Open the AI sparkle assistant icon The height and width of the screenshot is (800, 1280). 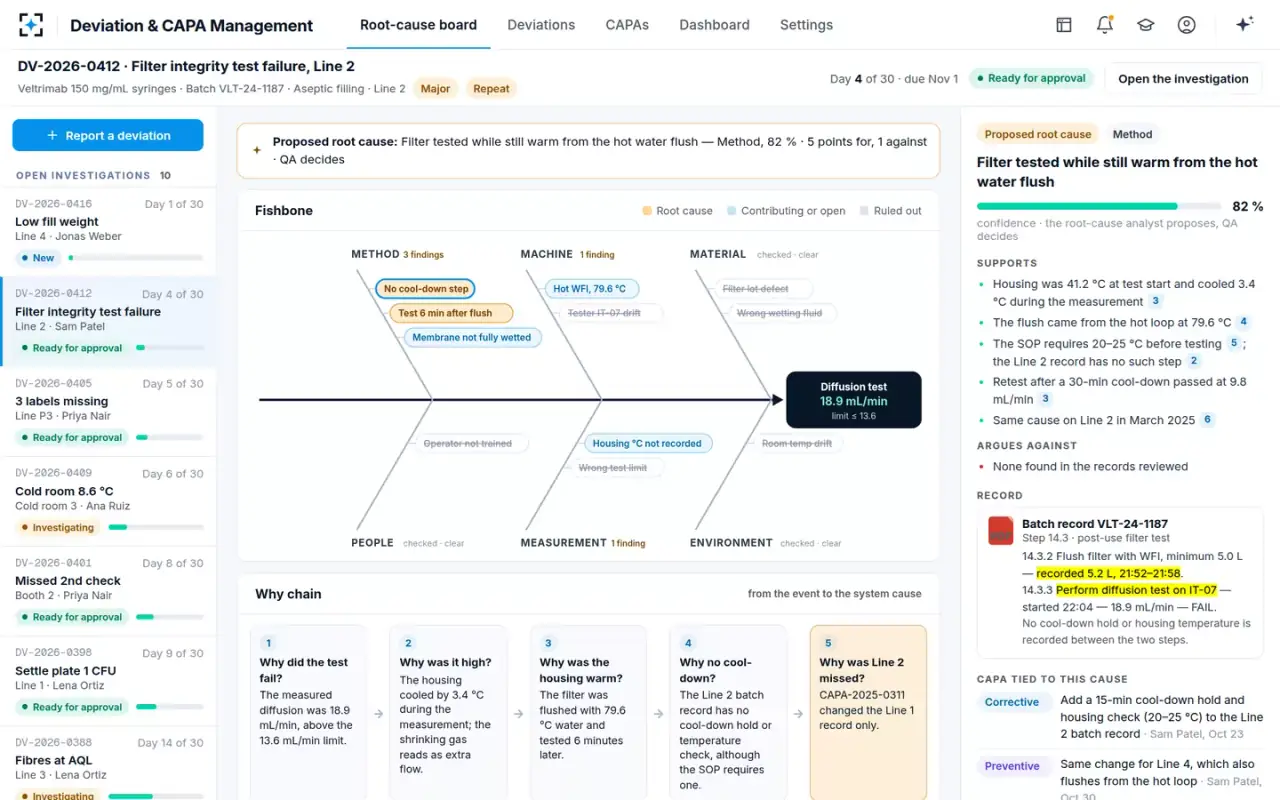tap(1244, 25)
